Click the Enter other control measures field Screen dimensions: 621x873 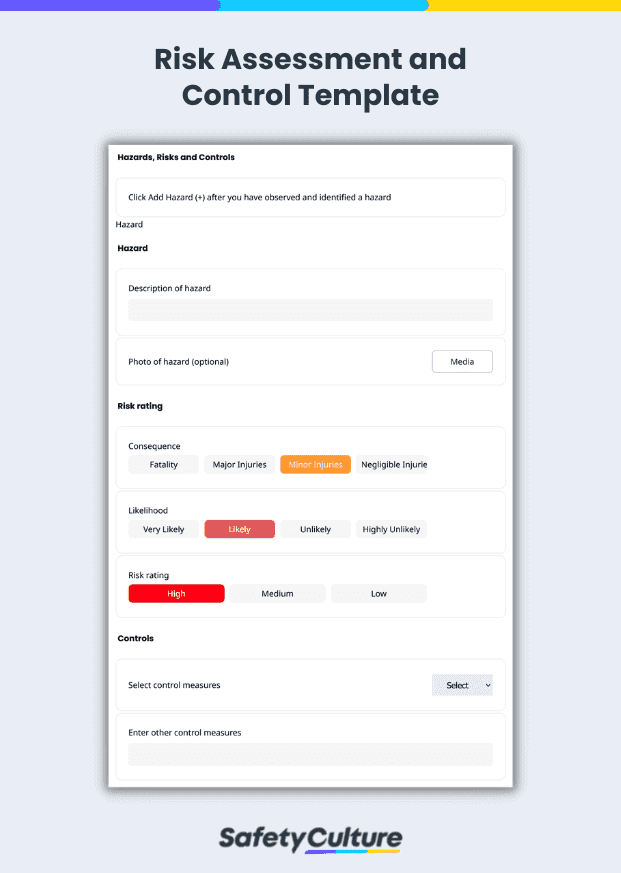tap(310, 754)
